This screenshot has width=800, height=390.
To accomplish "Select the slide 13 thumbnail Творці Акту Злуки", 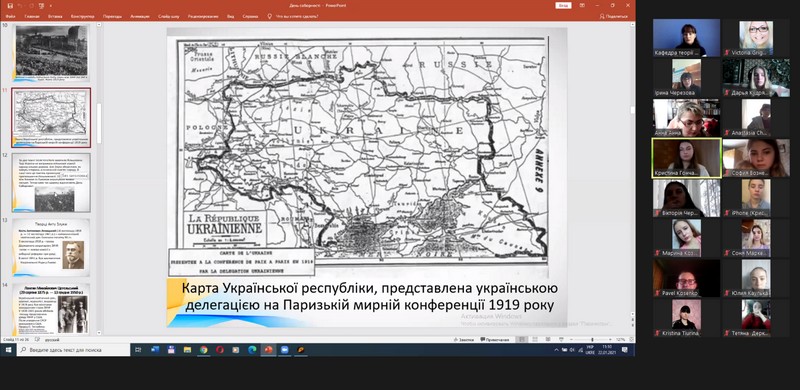I will tap(51, 246).
